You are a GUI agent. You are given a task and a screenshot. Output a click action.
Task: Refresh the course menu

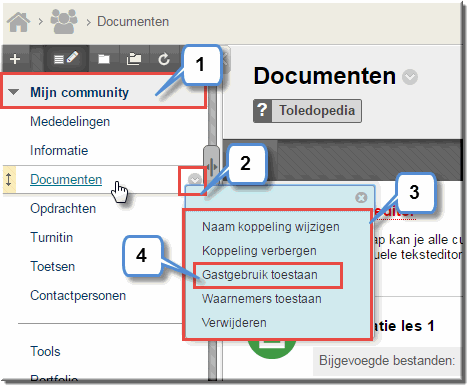164,59
